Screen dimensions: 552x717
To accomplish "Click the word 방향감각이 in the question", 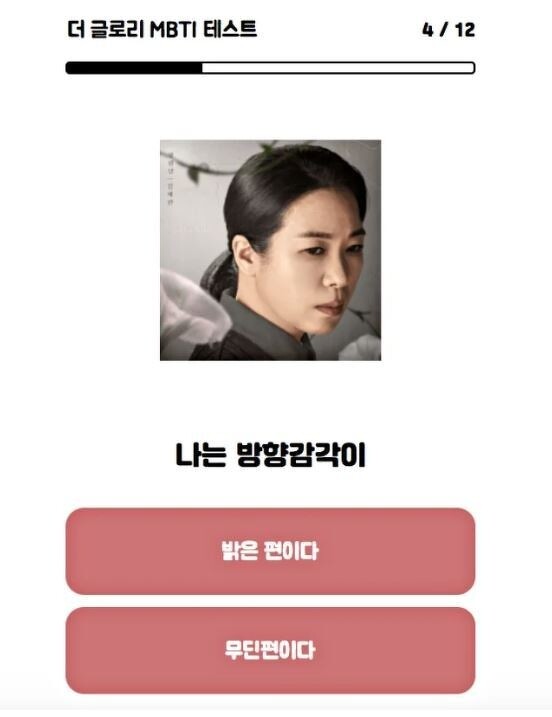I will click(301, 455).
